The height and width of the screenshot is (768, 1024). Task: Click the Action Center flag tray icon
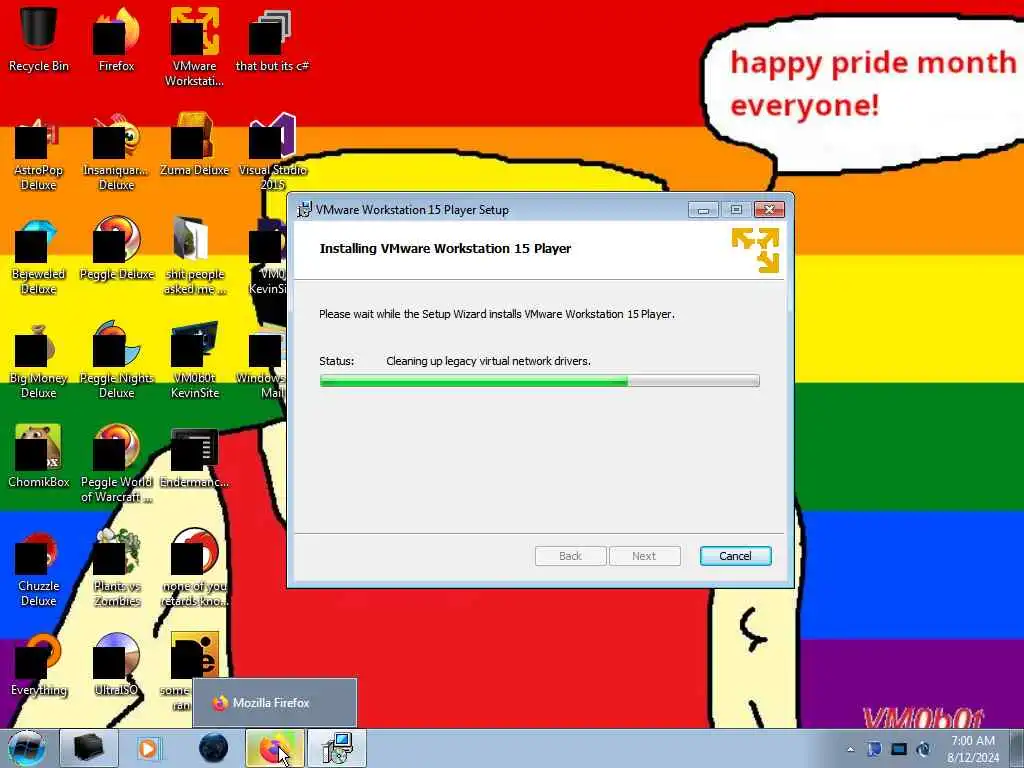click(x=874, y=749)
